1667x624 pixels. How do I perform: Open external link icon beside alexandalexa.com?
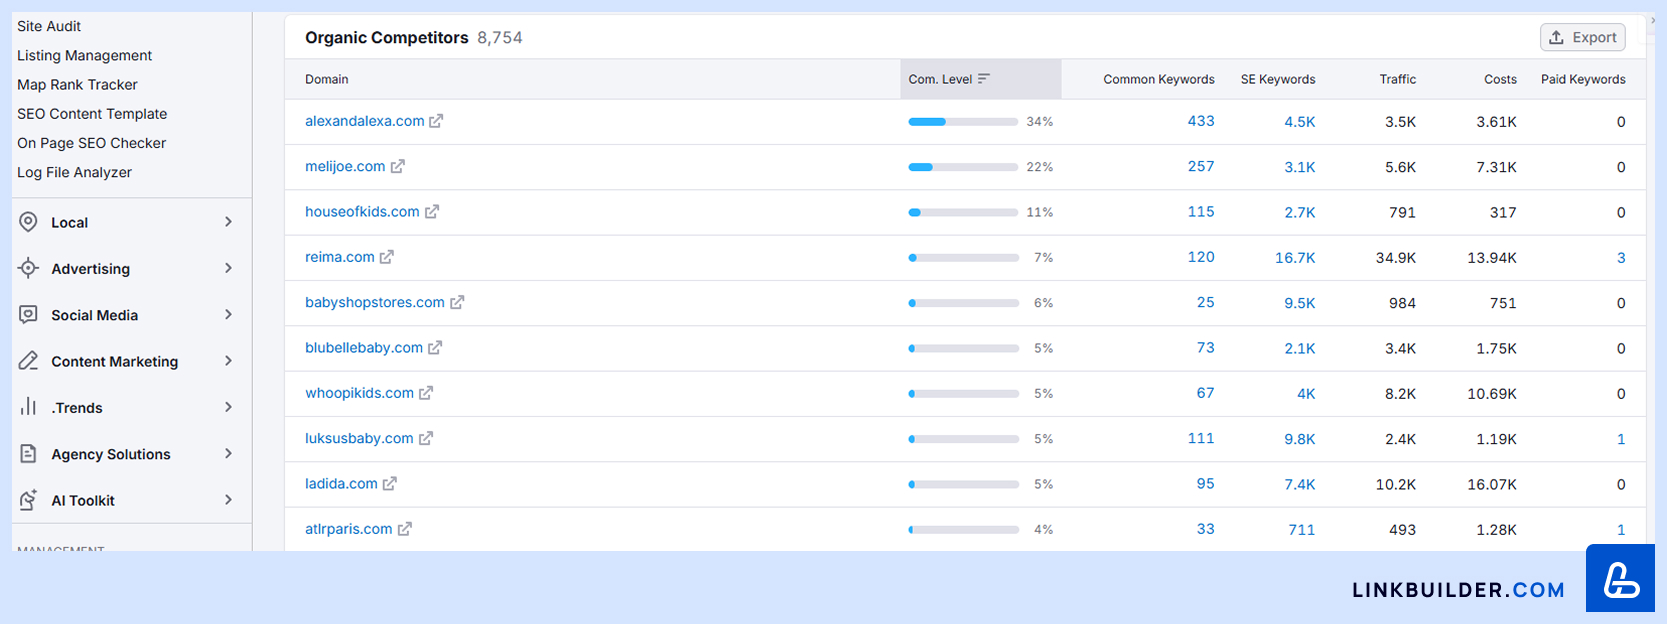(x=436, y=121)
